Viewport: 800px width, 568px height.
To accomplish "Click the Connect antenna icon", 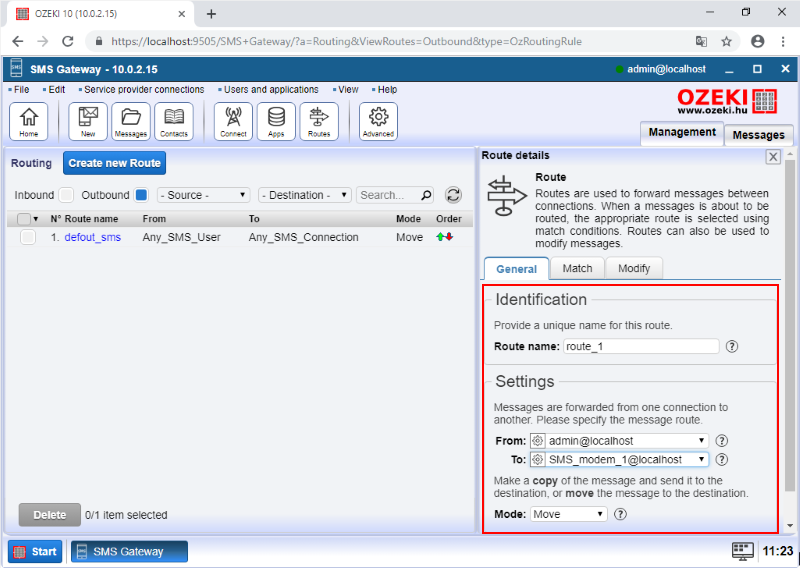I will [233, 121].
